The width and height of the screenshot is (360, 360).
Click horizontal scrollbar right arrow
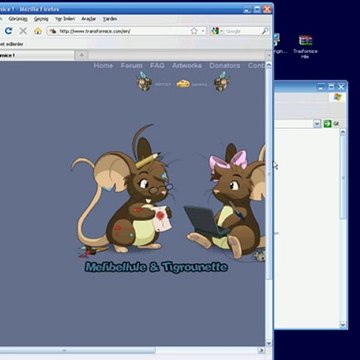pyautogui.click(x=261, y=350)
